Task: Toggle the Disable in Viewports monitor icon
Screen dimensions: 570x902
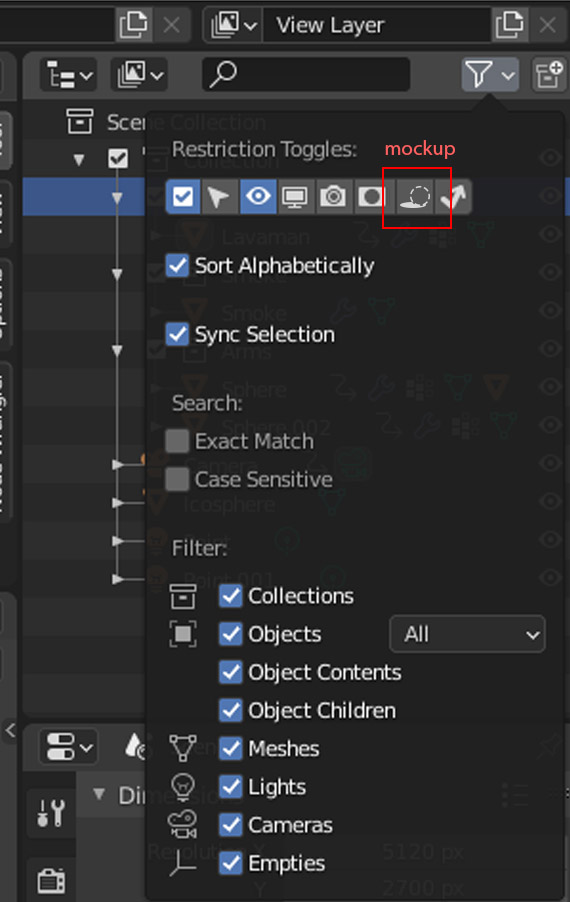Action: pyautogui.click(x=295, y=197)
